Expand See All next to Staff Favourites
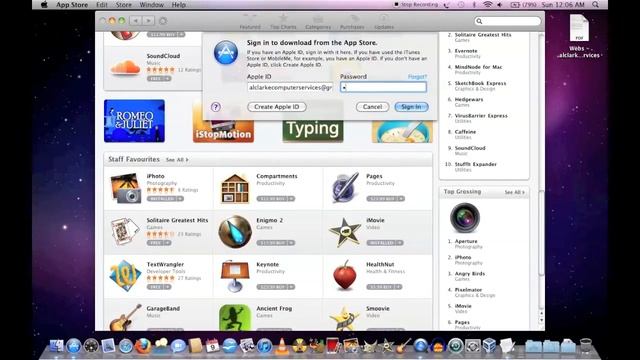This screenshot has width=640, height=360. [177, 160]
